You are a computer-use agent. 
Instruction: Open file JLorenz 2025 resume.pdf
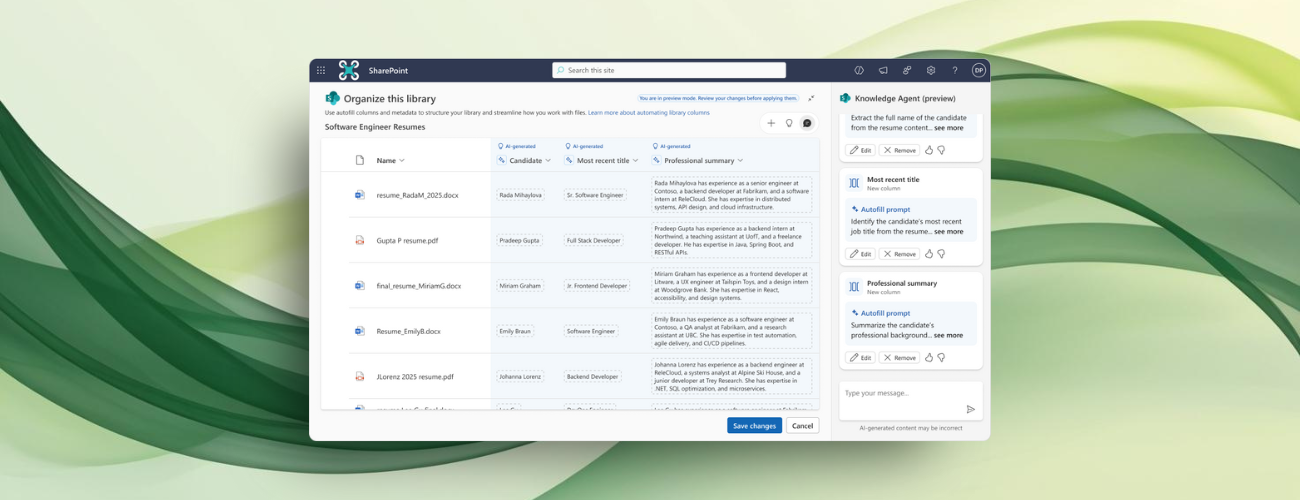[x=415, y=376]
